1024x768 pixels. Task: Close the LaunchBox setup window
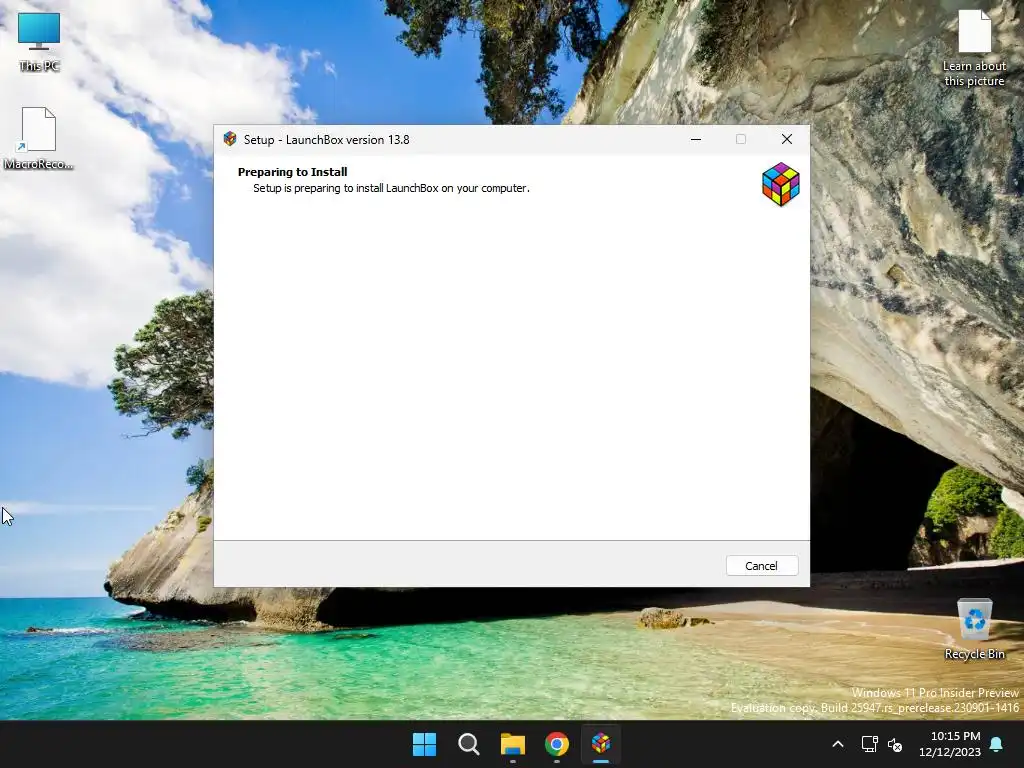[787, 139]
